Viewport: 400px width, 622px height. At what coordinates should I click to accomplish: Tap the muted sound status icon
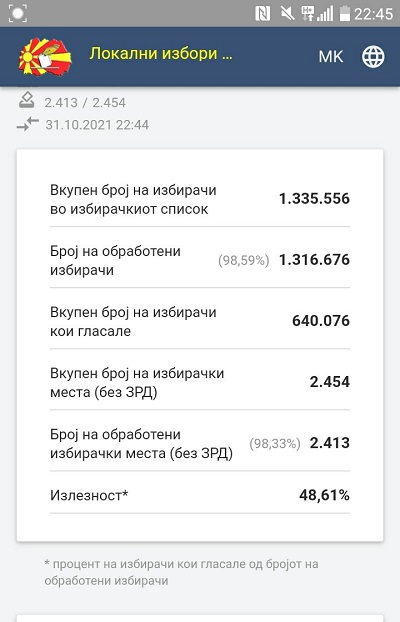click(287, 14)
